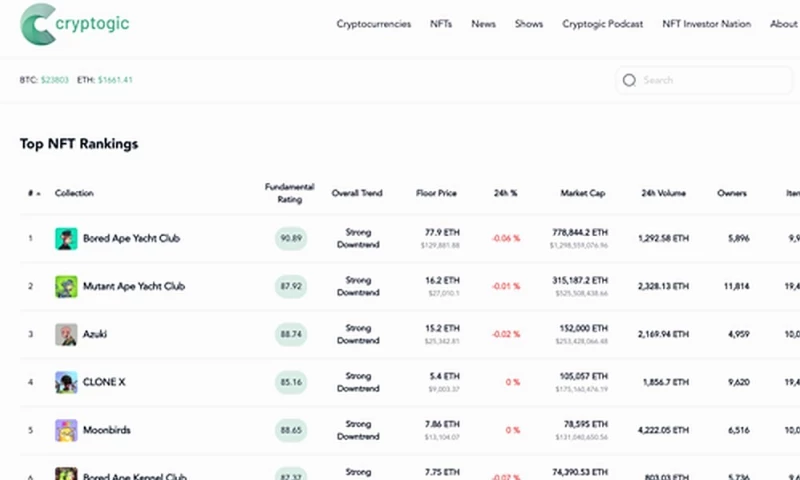Click the 15.2 ETH floor price
The height and width of the screenshot is (480, 800).
tap(442, 329)
